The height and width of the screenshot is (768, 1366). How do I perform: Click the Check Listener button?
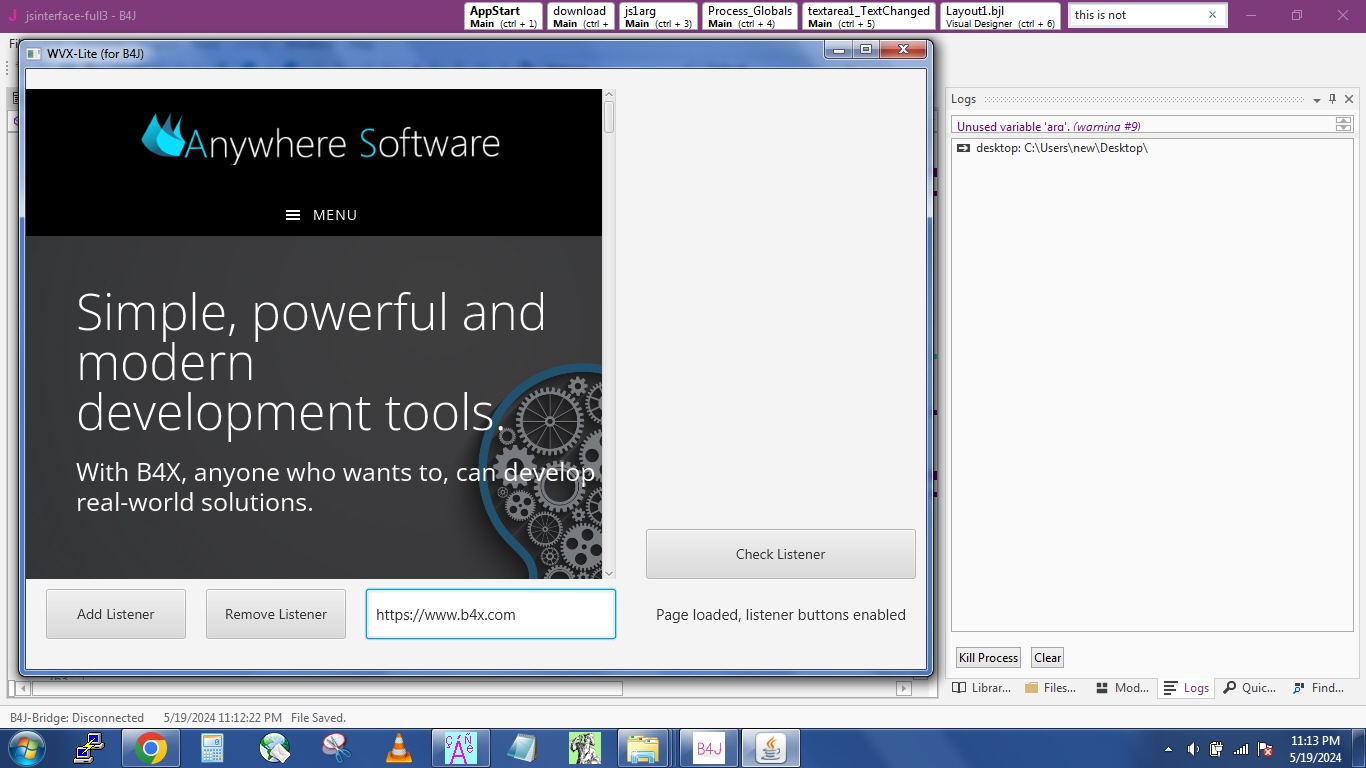[780, 554]
